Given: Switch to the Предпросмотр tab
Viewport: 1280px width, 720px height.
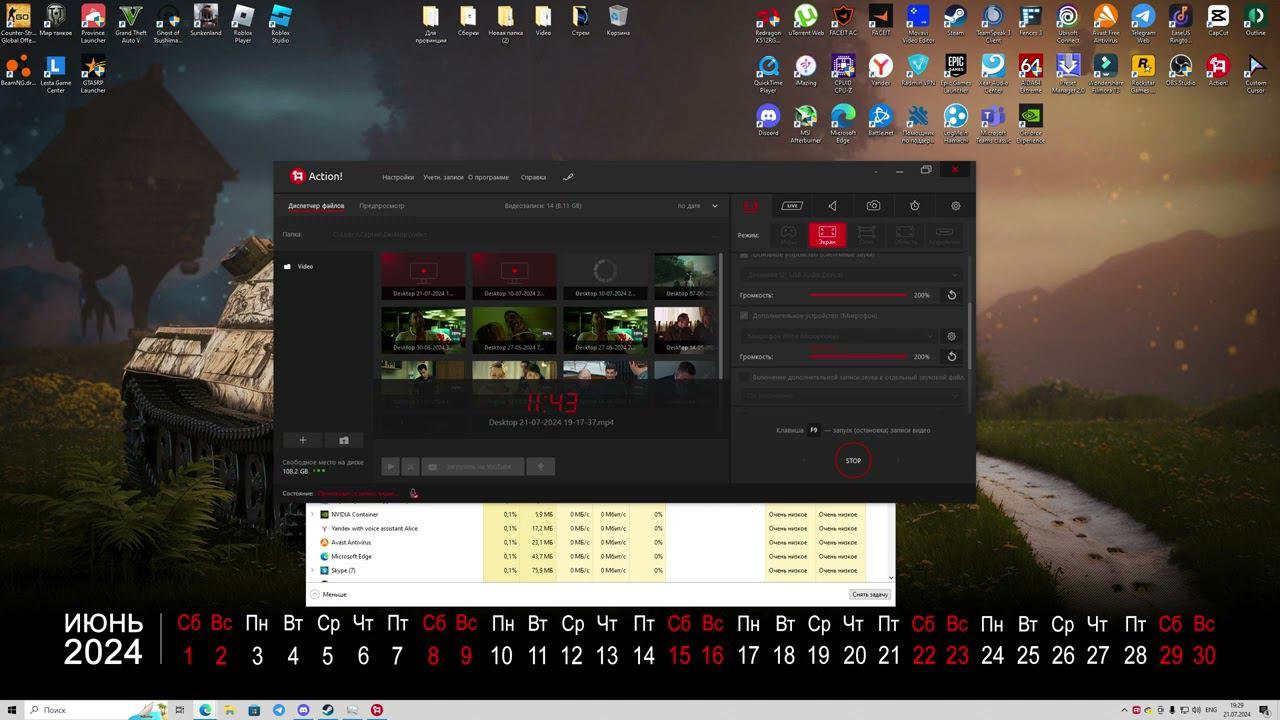Looking at the screenshot, I should [382, 206].
